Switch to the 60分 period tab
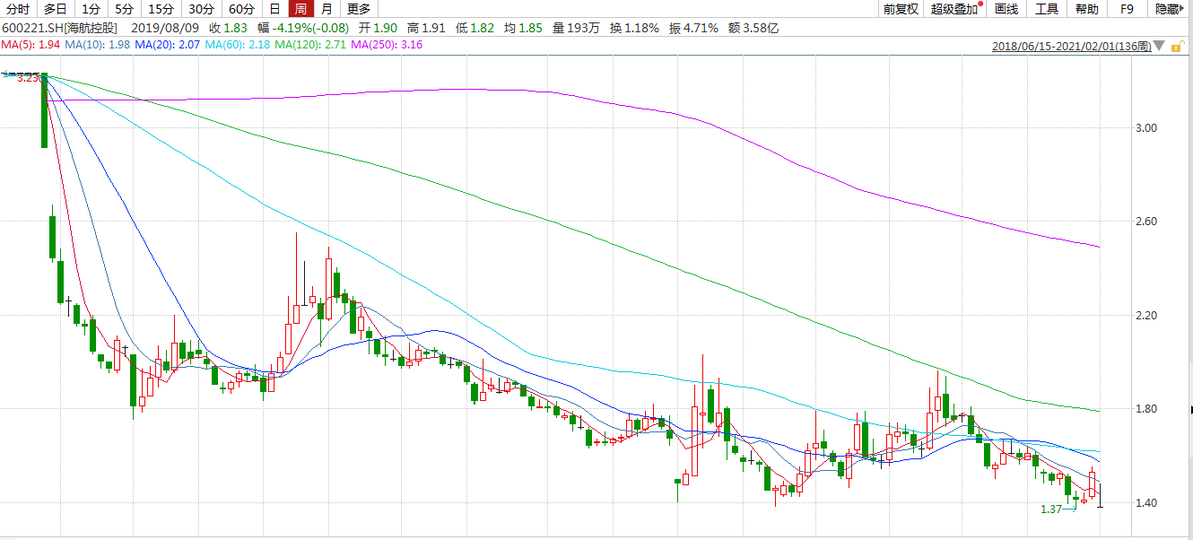Viewport: 1193px width, 540px height. click(x=241, y=9)
